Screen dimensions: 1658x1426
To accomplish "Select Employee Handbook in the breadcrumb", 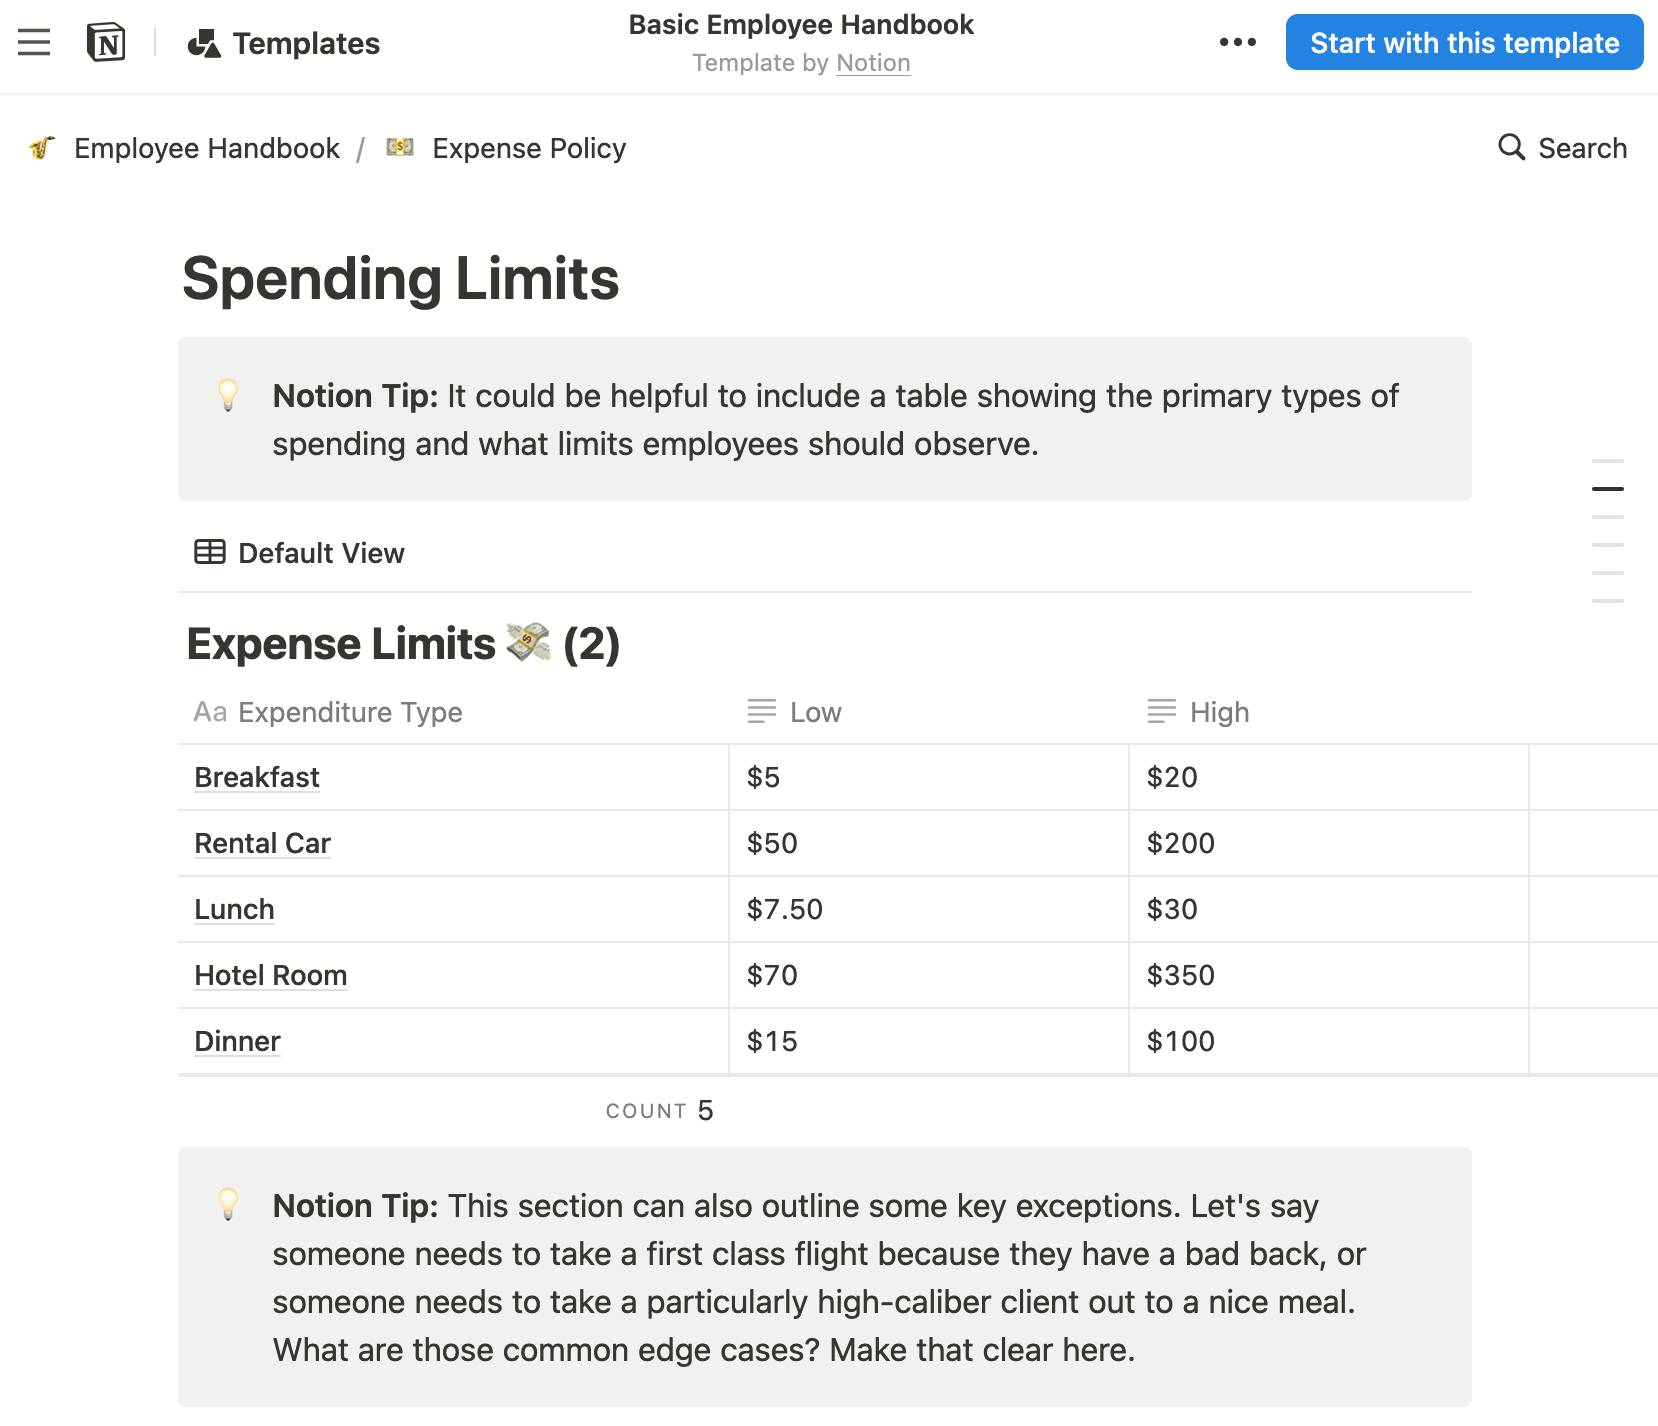I will tap(207, 147).
